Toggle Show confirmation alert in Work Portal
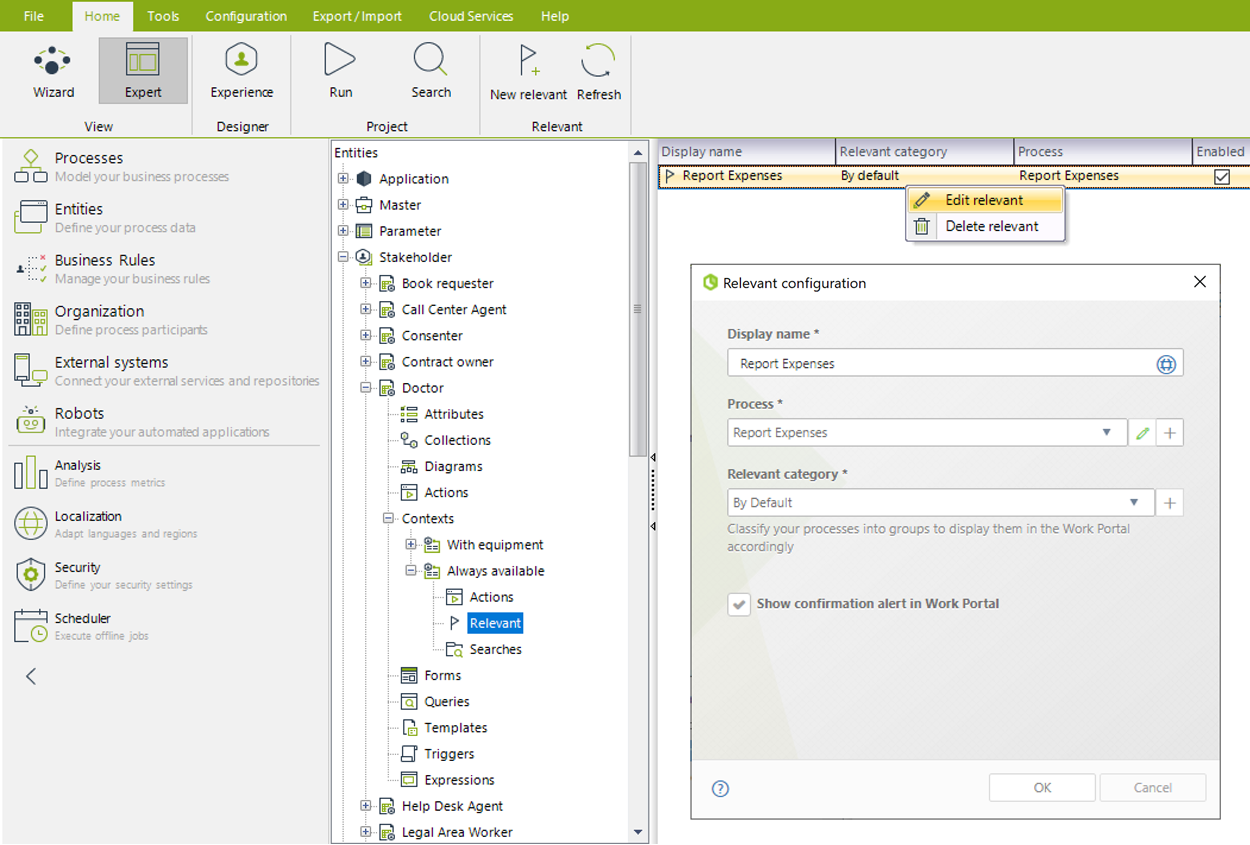This screenshot has height=845, width=1250. tap(739, 604)
